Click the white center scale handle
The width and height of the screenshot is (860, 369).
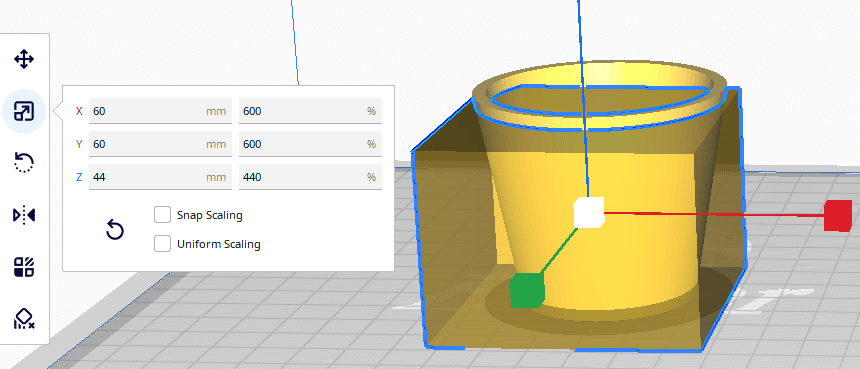589,213
